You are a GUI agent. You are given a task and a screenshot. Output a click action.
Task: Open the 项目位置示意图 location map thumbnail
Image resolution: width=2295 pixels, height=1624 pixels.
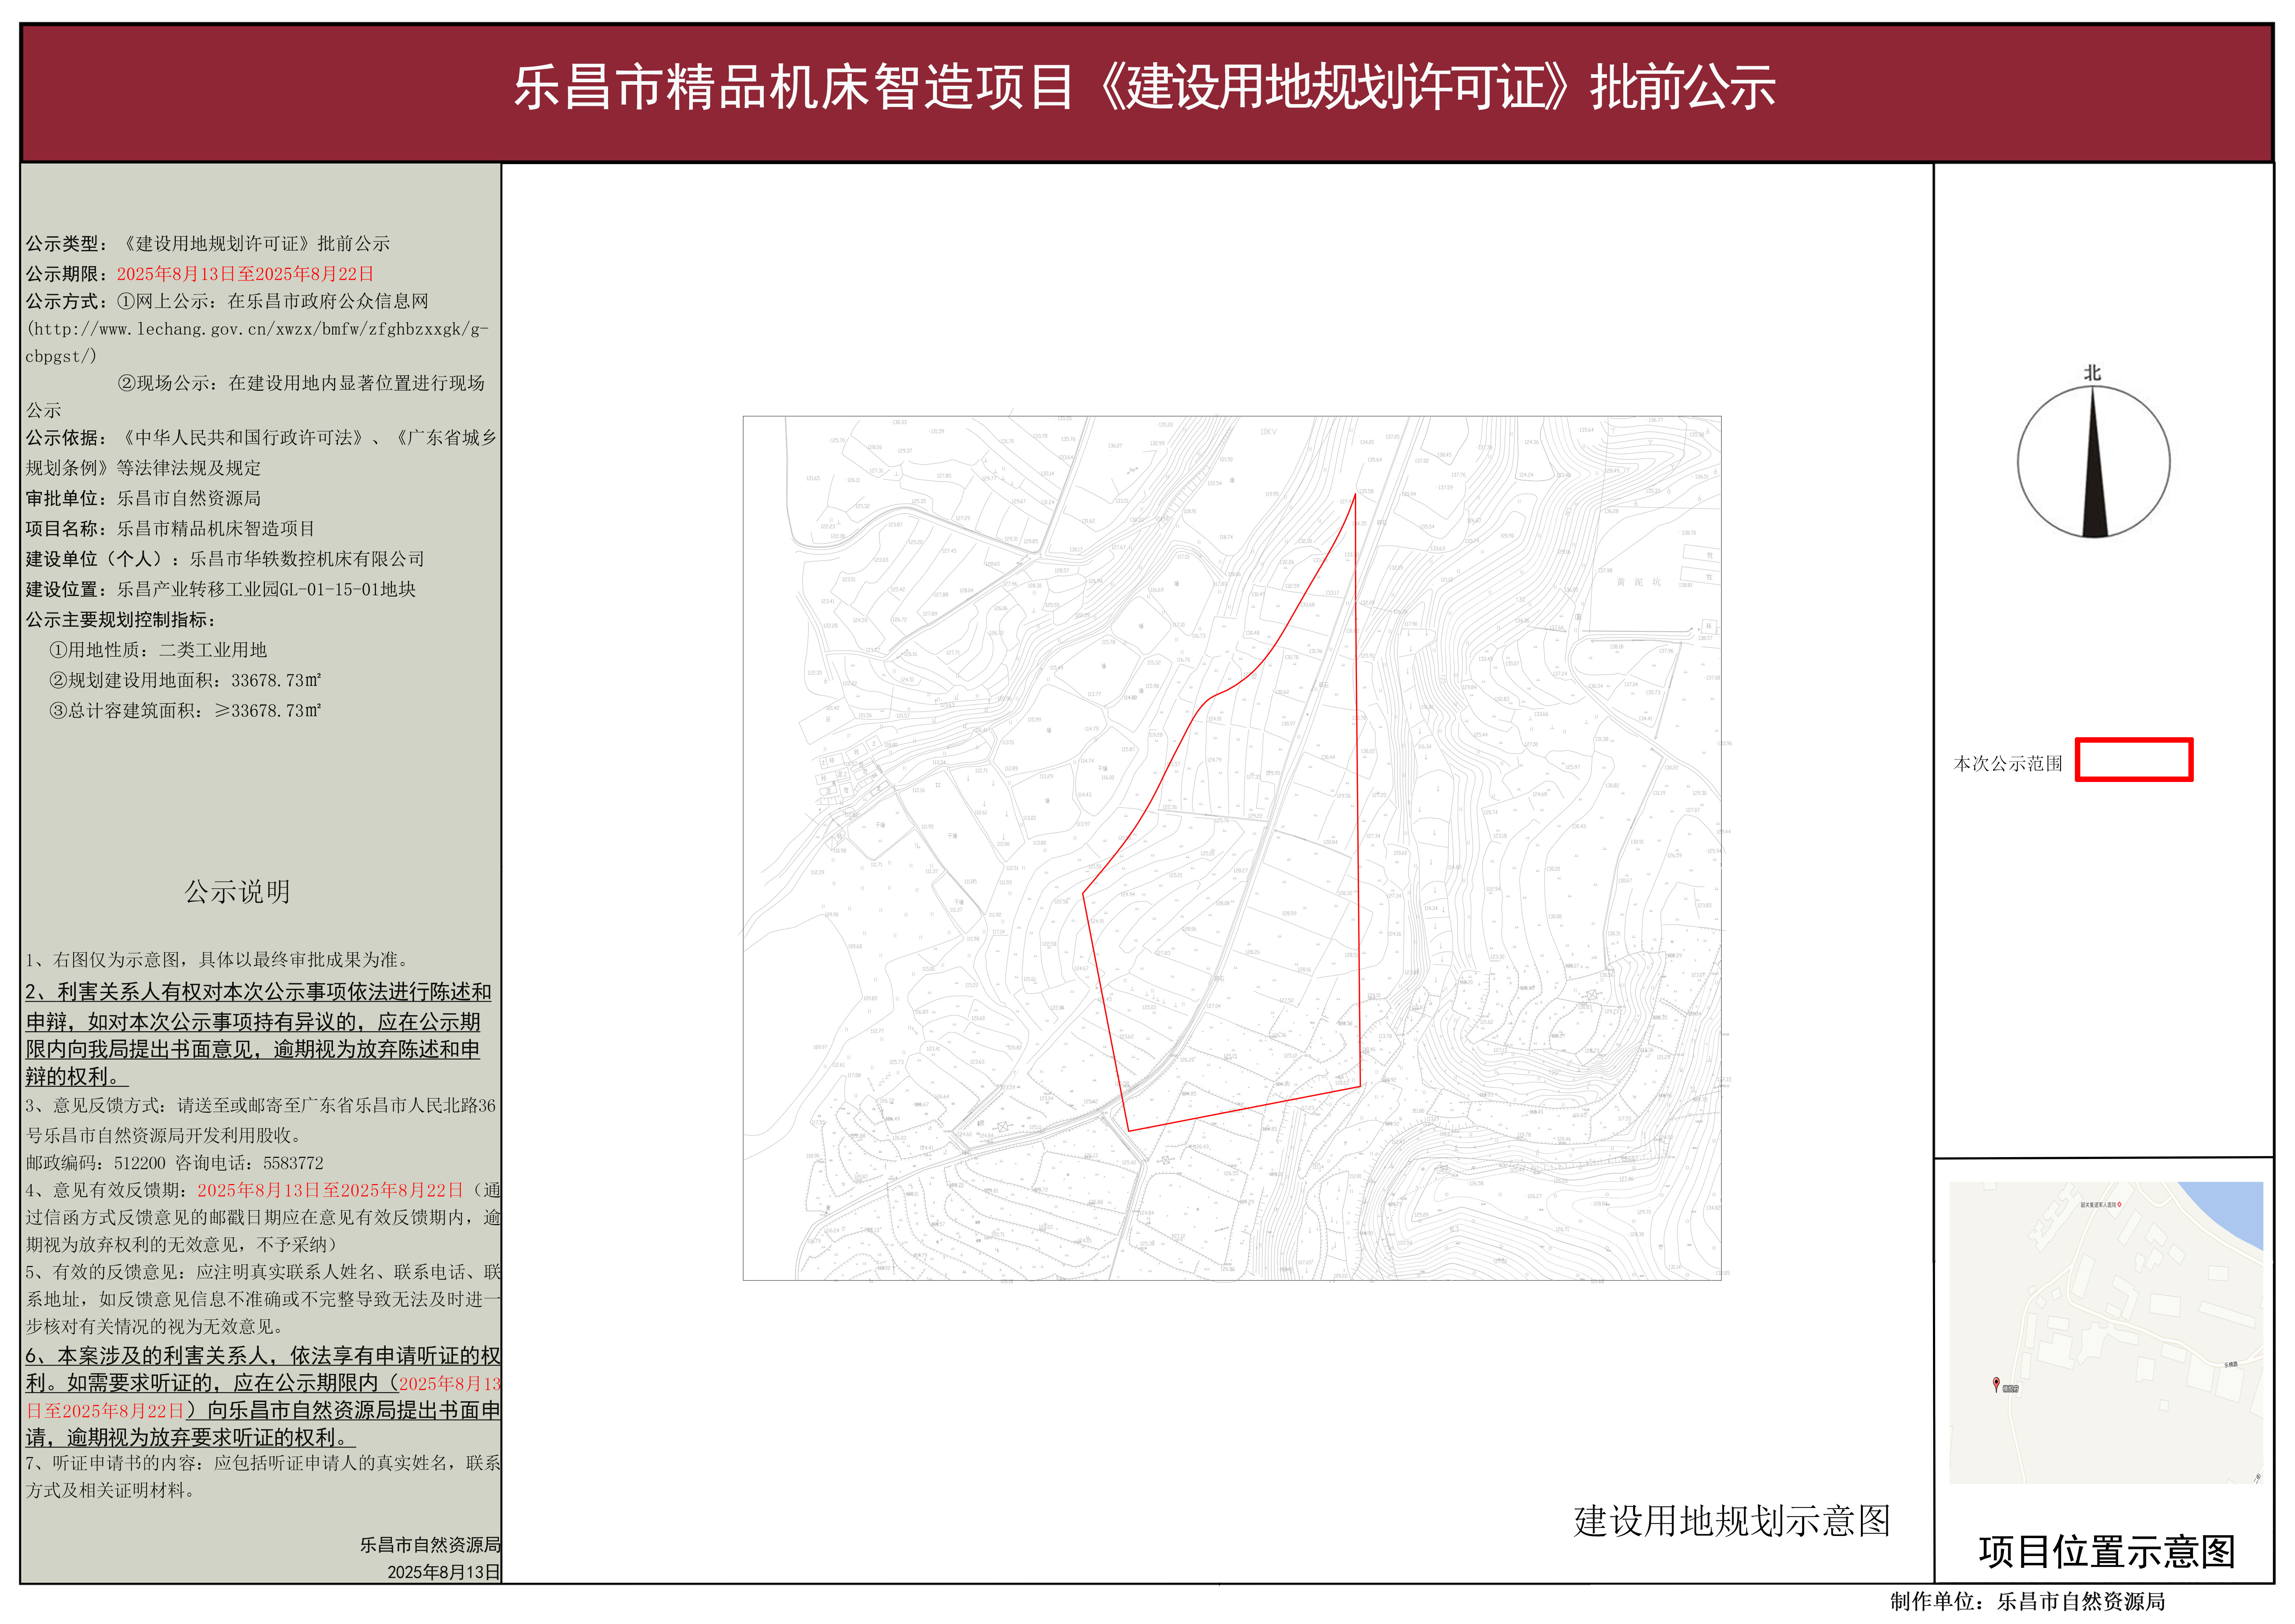tap(2106, 1333)
